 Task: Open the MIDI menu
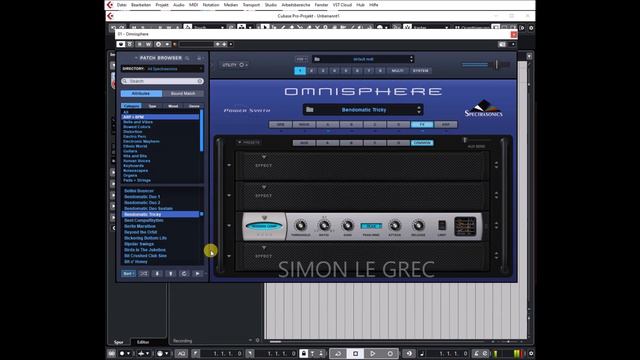(193, 5)
